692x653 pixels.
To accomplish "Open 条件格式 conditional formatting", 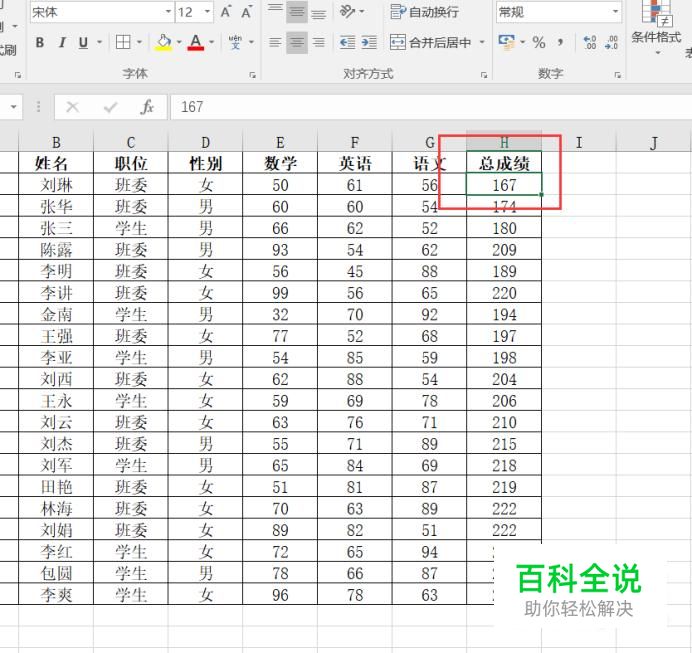I will [x=656, y=28].
